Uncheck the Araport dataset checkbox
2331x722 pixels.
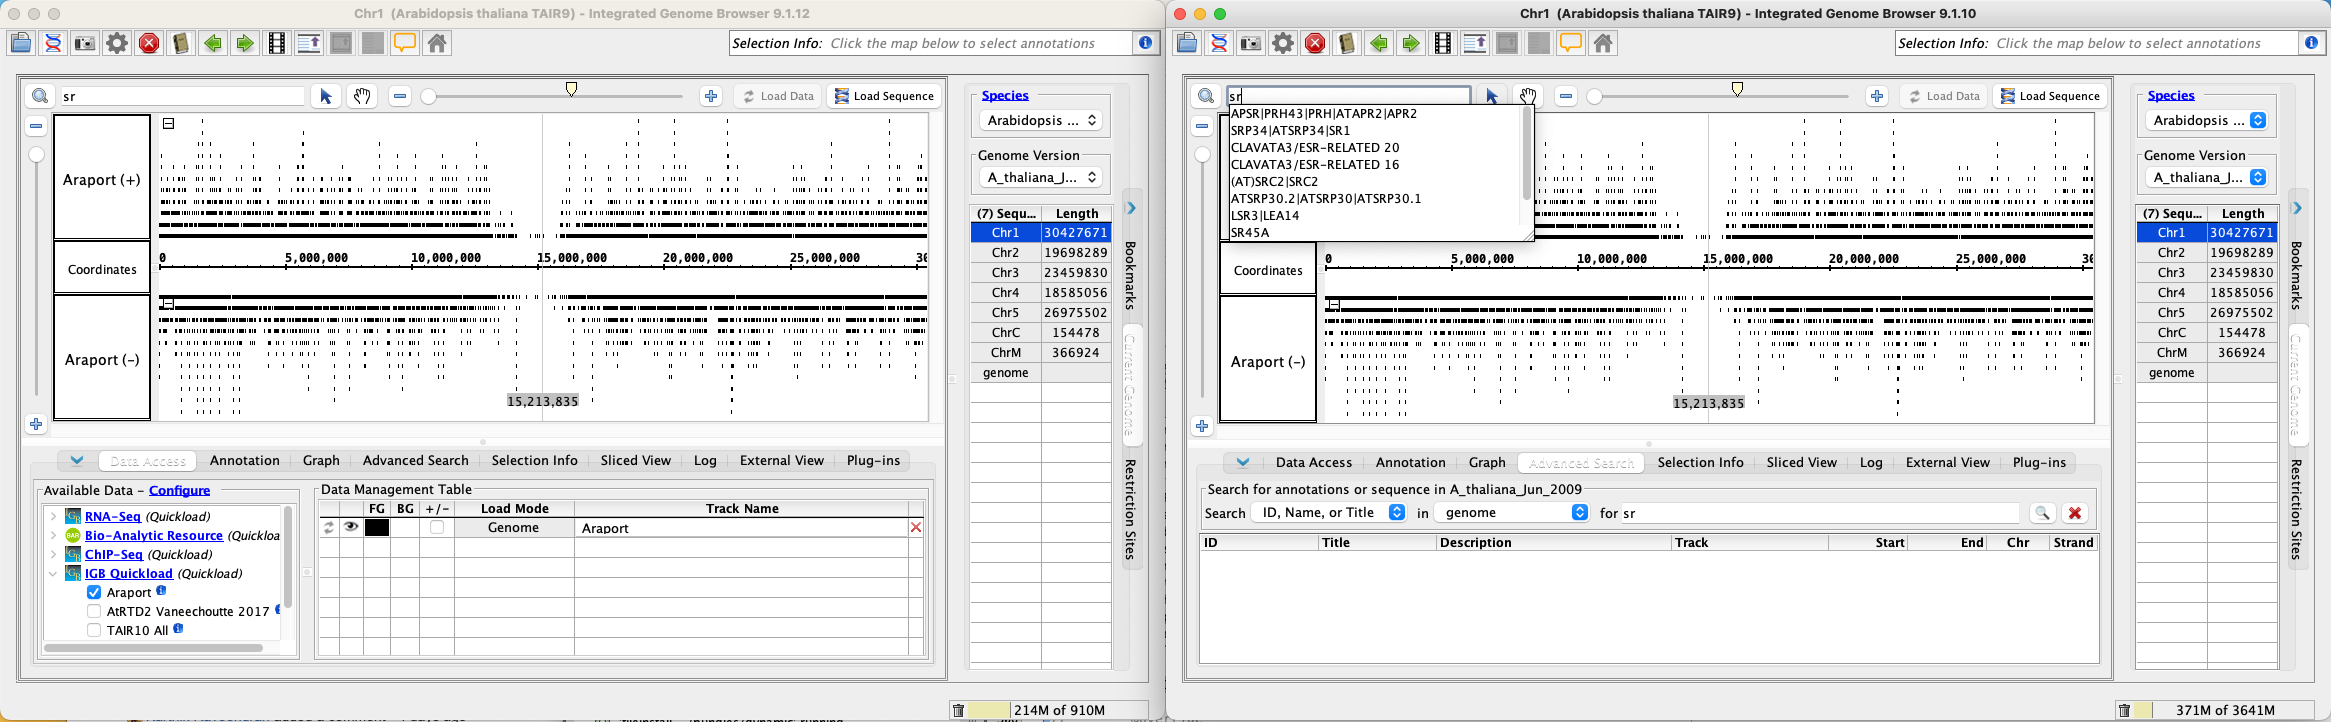click(x=94, y=593)
